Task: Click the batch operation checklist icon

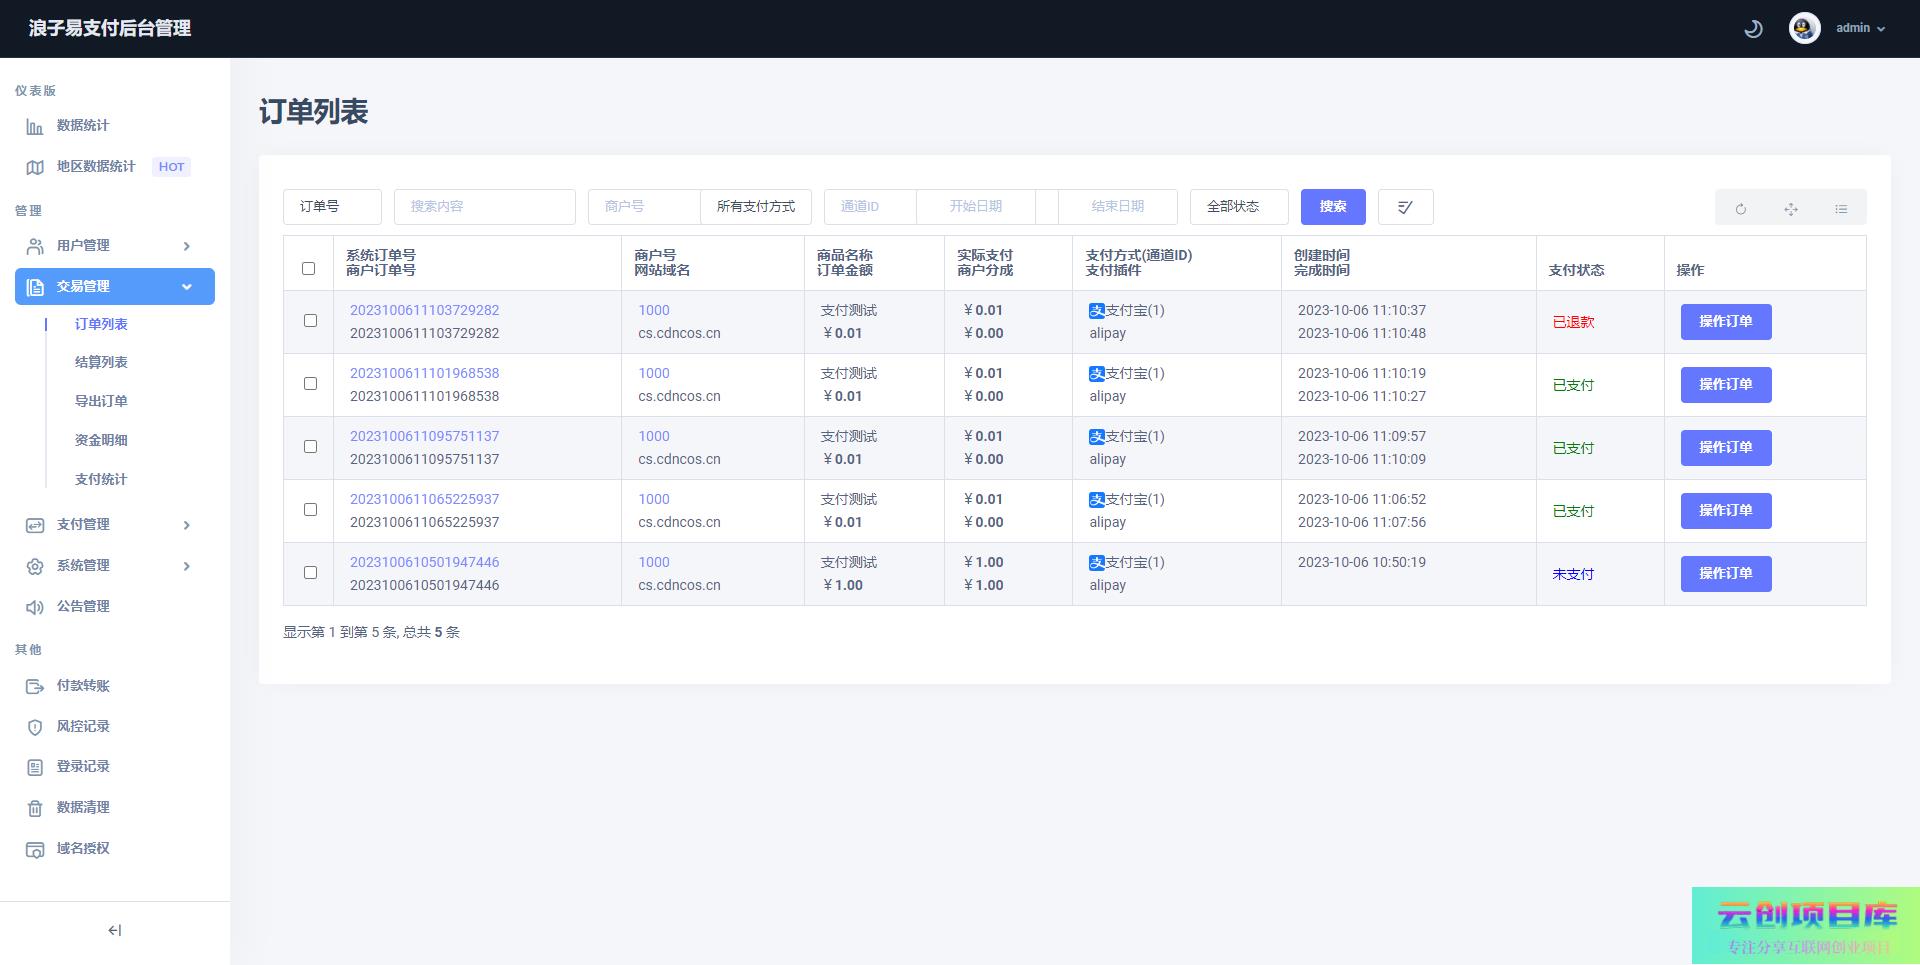Action: point(1405,207)
